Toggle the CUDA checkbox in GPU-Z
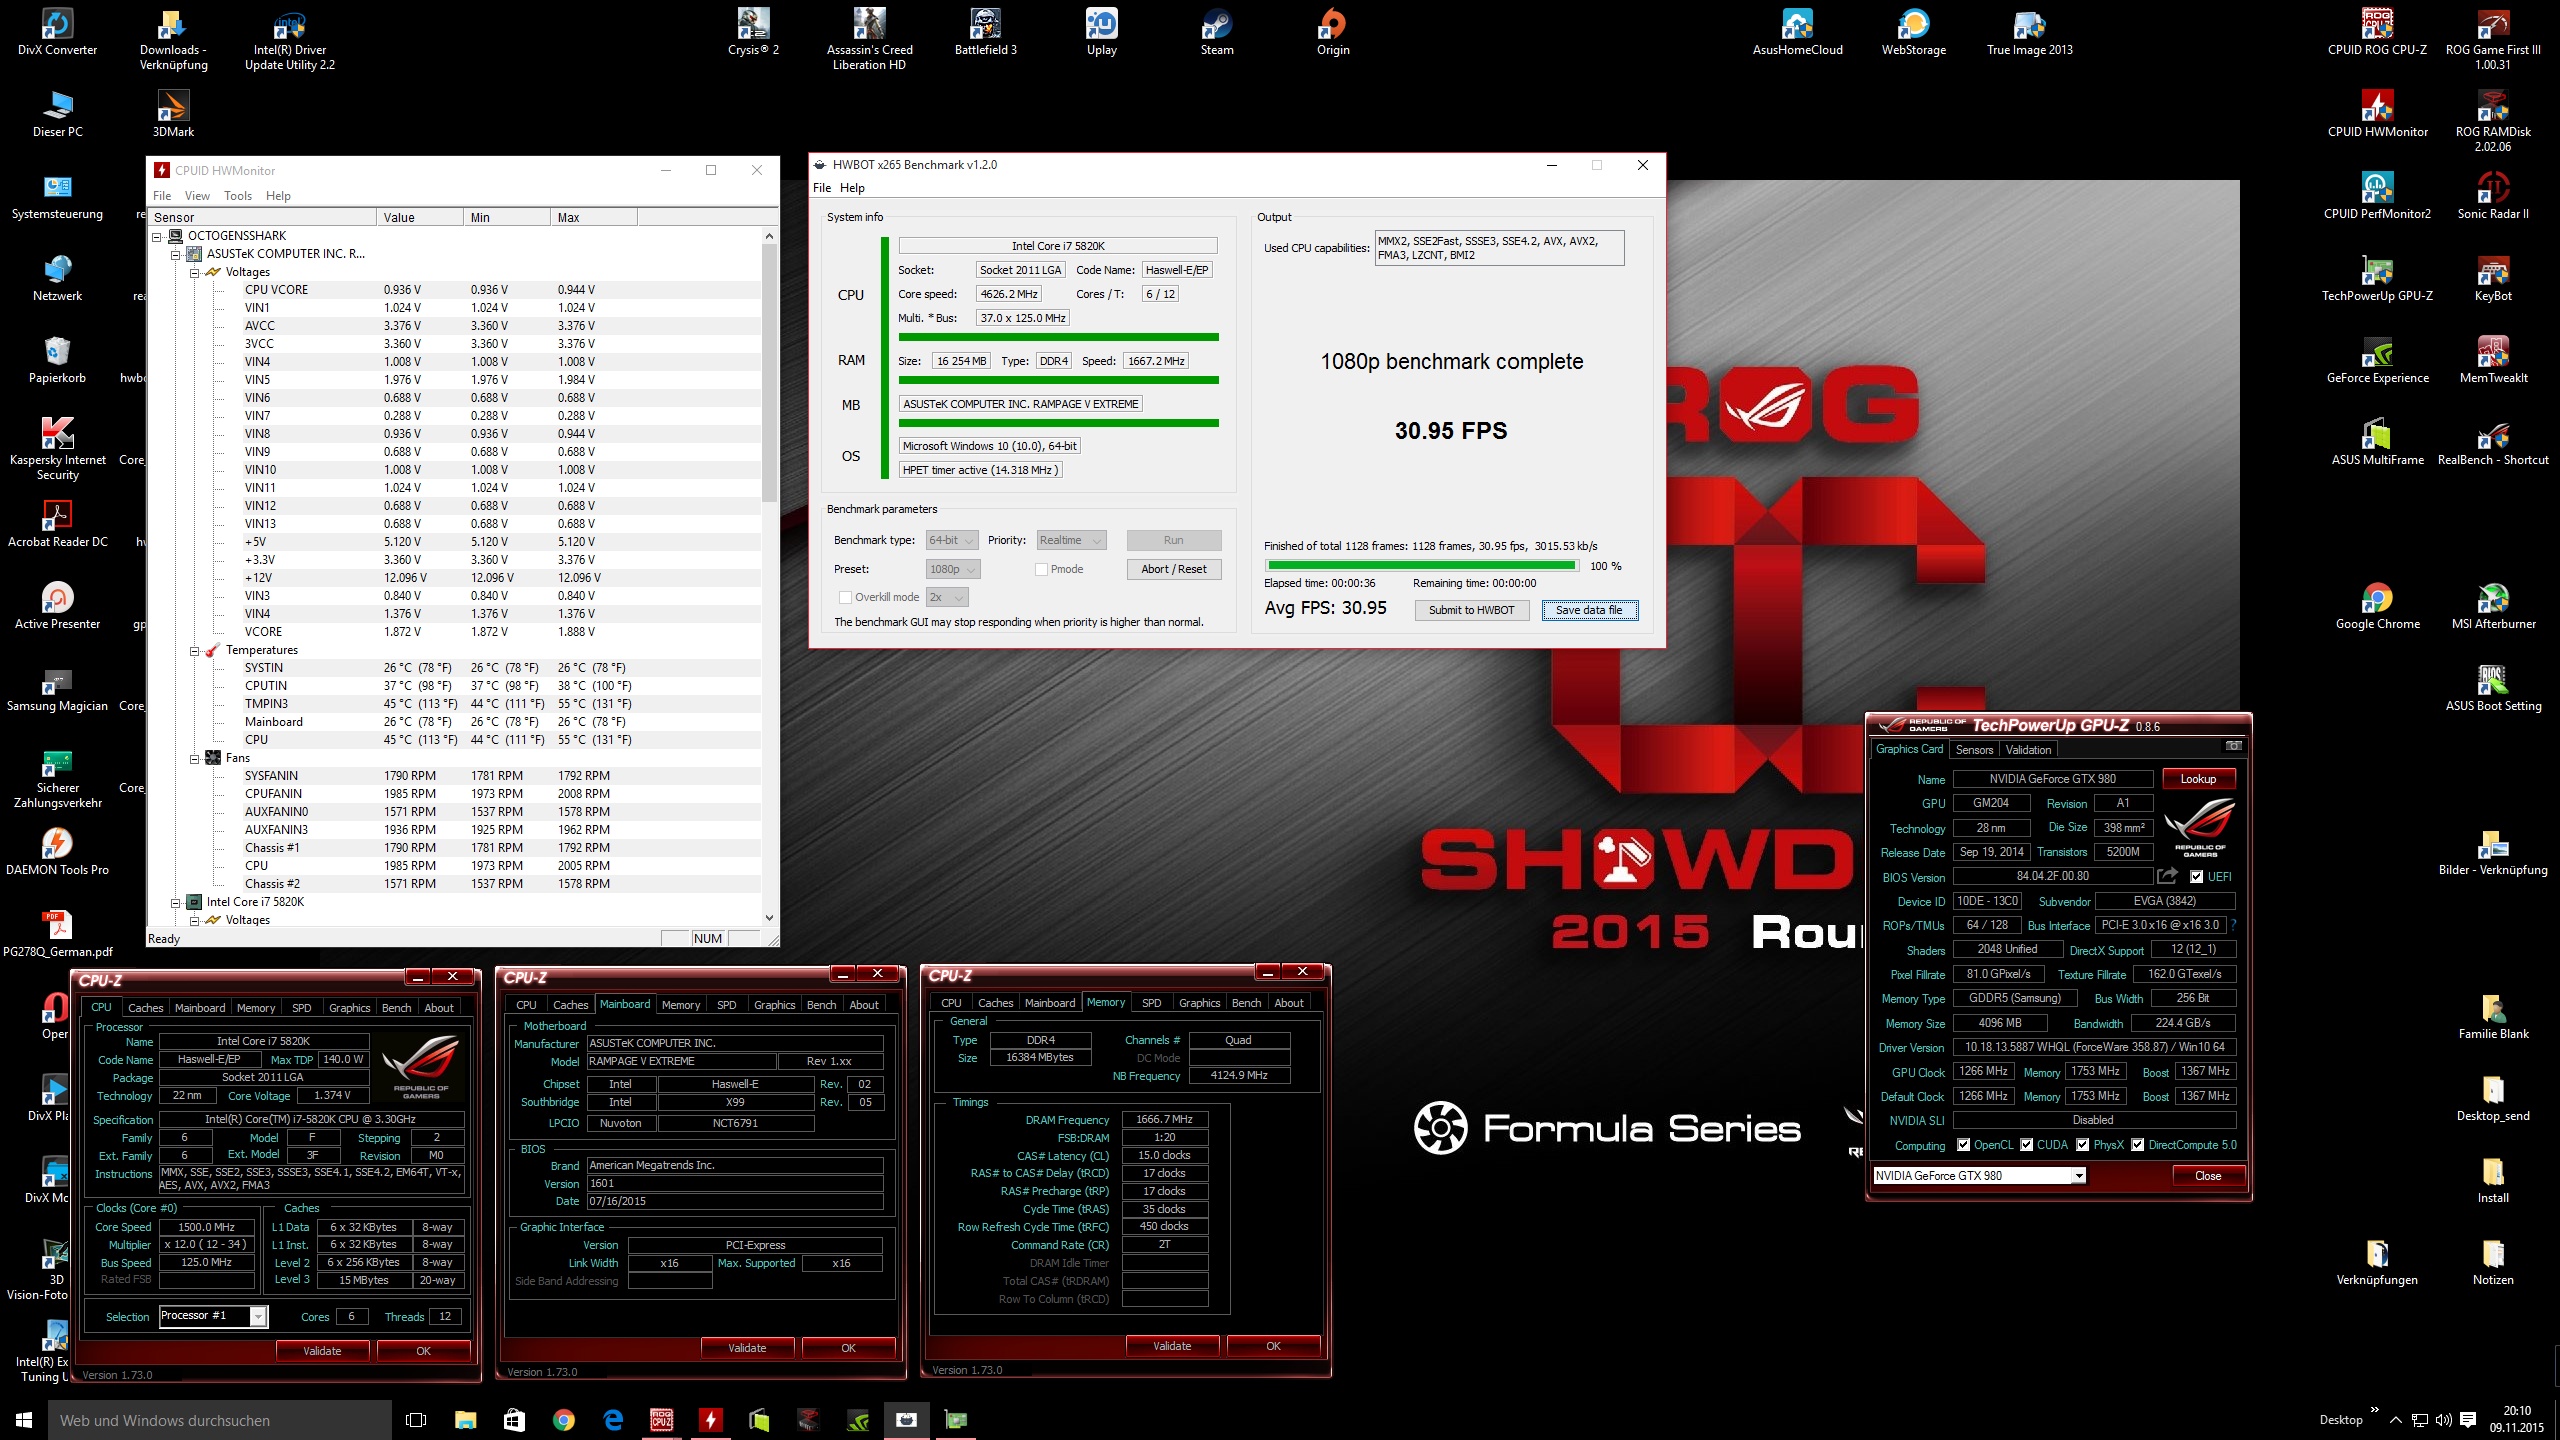The width and height of the screenshot is (2560, 1440). pyautogui.click(x=2026, y=1145)
